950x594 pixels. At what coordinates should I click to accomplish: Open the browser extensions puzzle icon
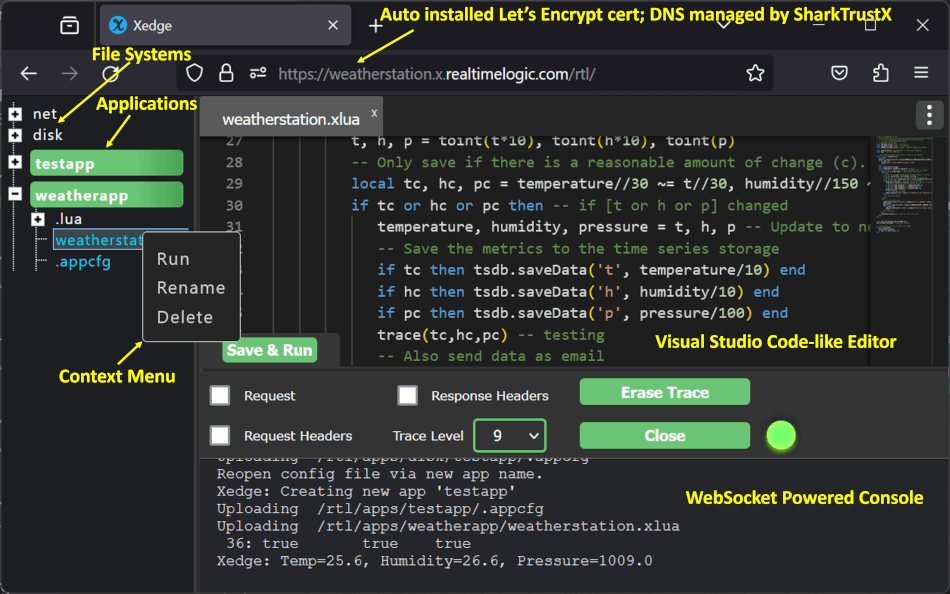(880, 73)
